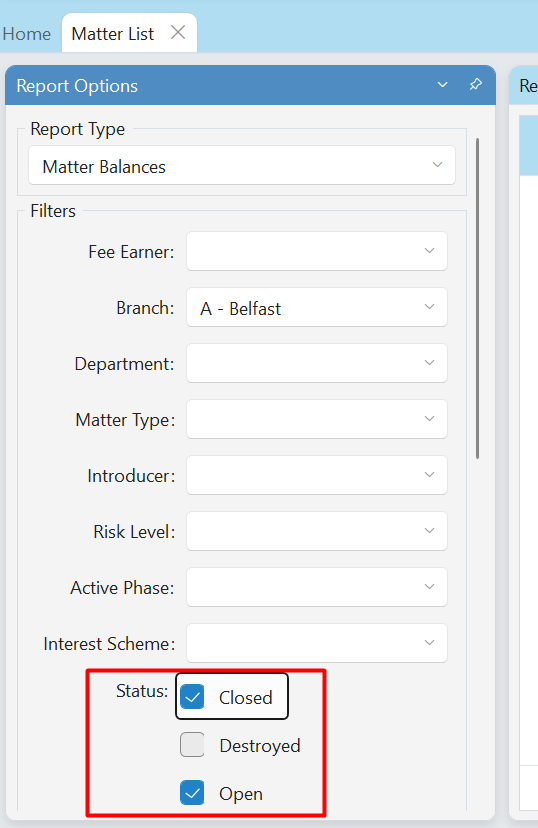Screen dimensions: 538x828
Task: Expand the Introducer dropdown arrow
Action: 429,475
